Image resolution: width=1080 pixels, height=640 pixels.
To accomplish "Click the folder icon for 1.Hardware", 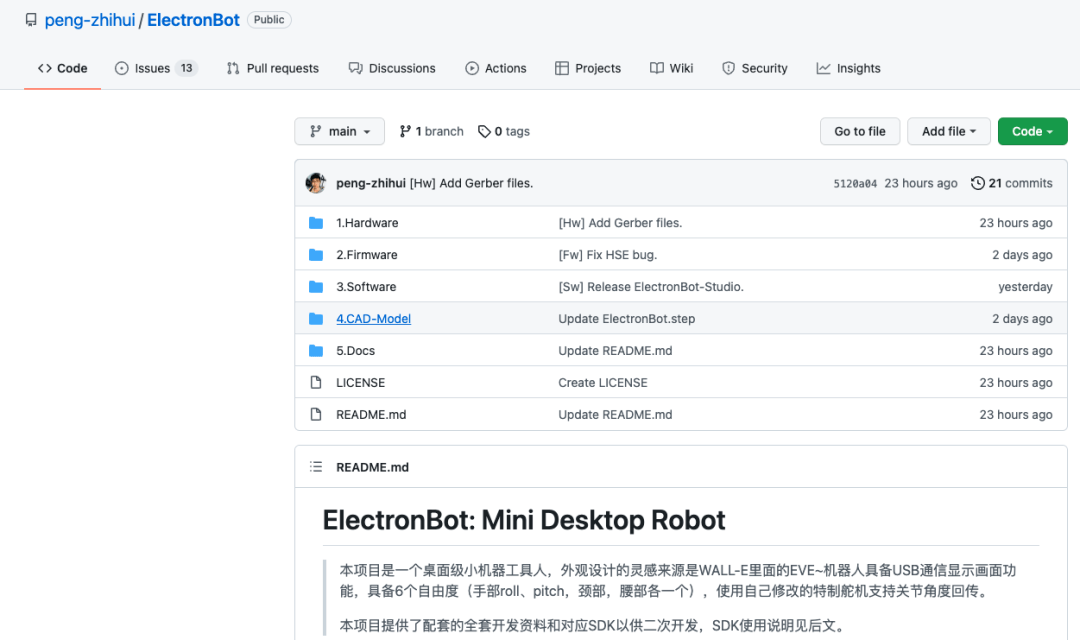I will pyautogui.click(x=316, y=223).
